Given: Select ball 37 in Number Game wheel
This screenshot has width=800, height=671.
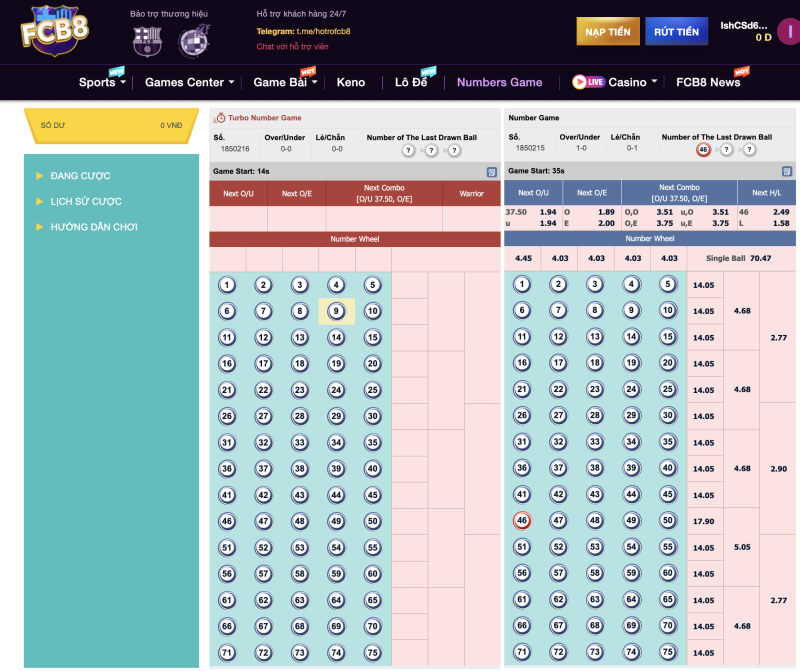Looking at the screenshot, I should pyautogui.click(x=559, y=468).
